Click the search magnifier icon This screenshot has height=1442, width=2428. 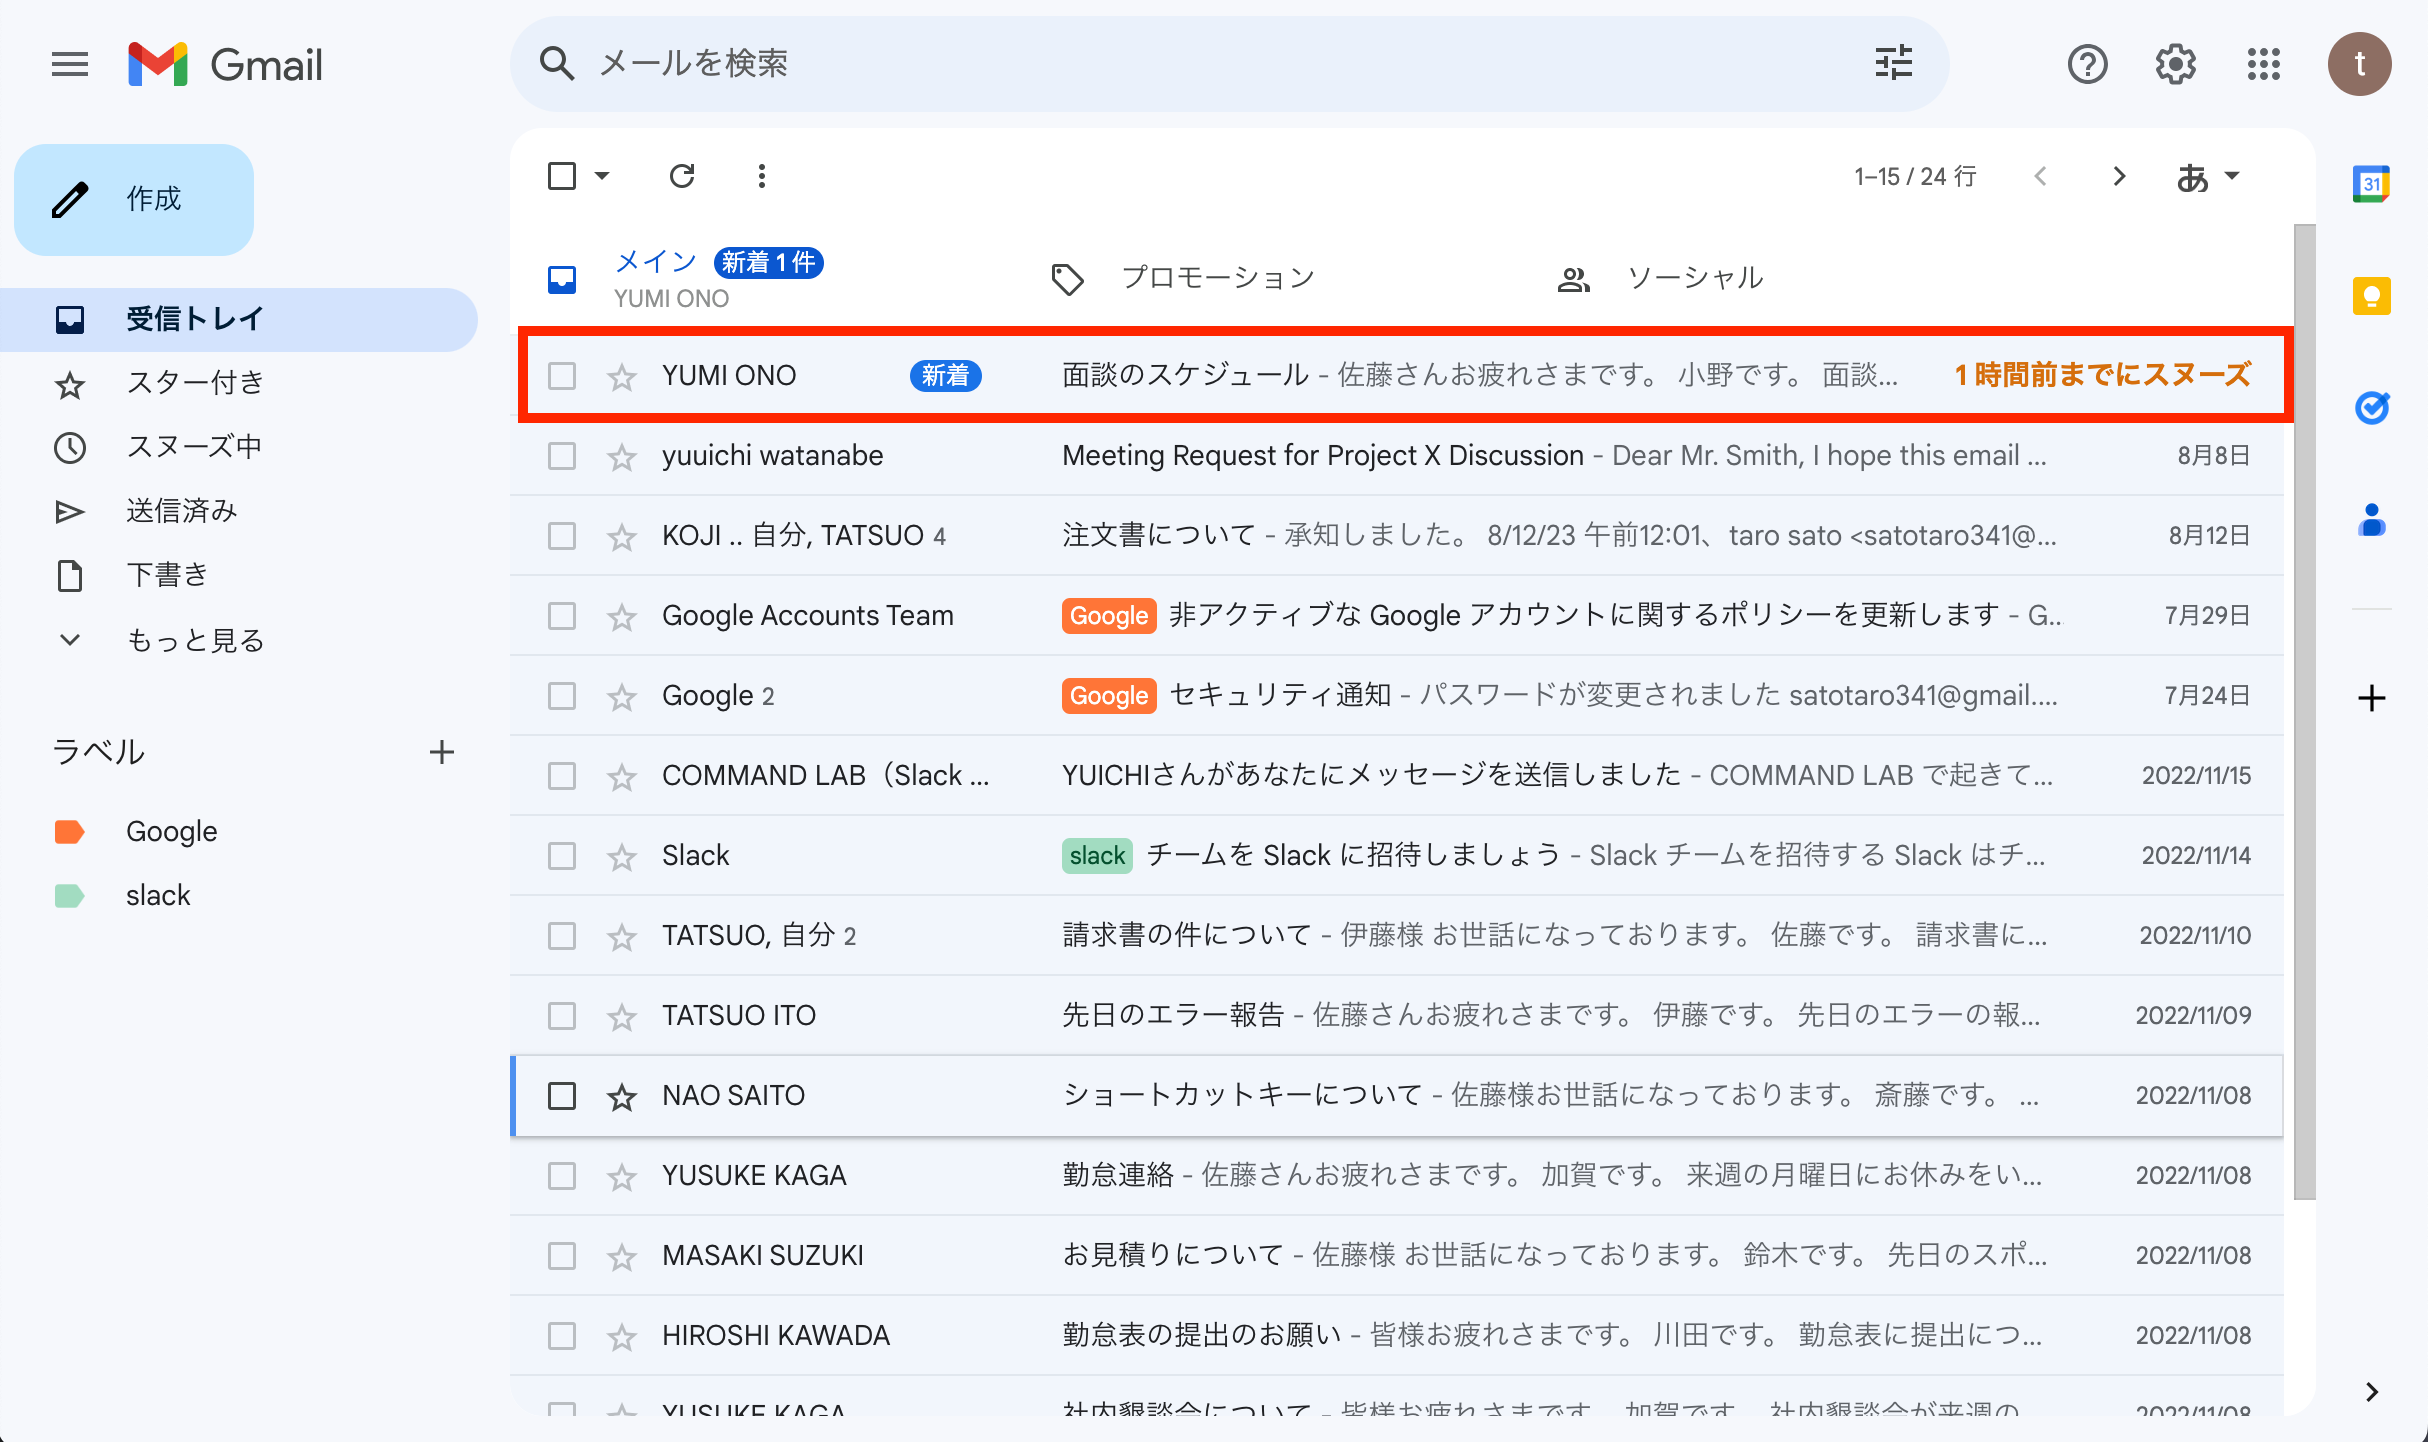coord(556,64)
